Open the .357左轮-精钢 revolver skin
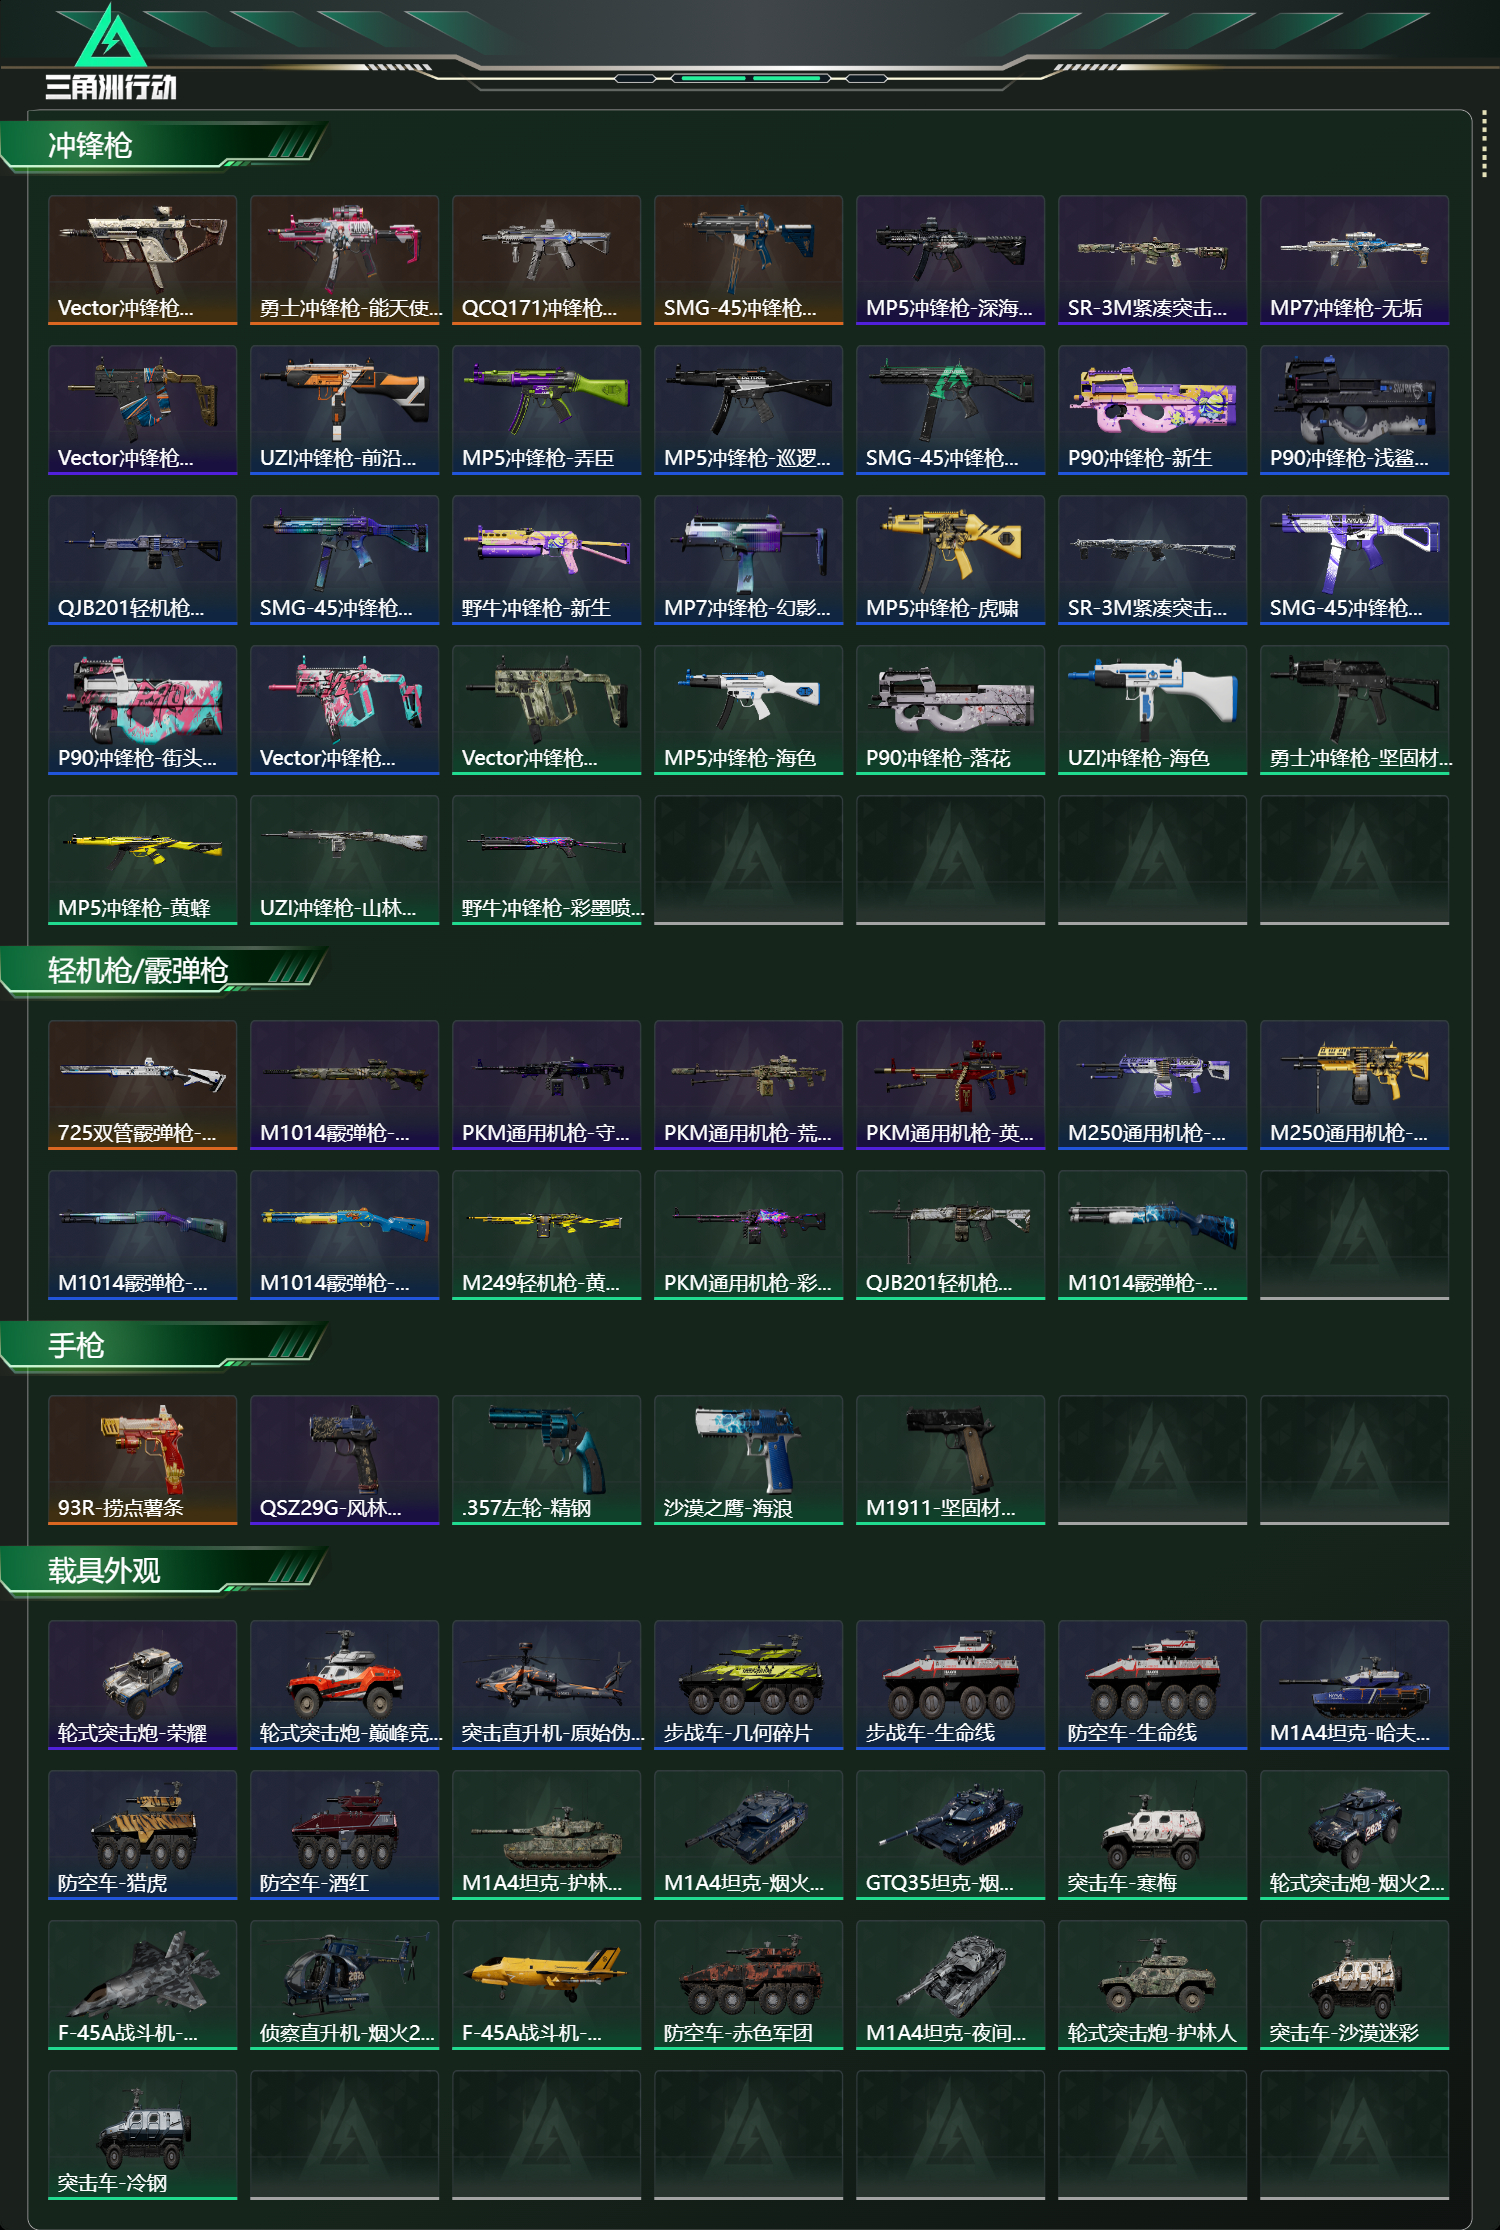The height and width of the screenshot is (2230, 1500). [x=546, y=1460]
